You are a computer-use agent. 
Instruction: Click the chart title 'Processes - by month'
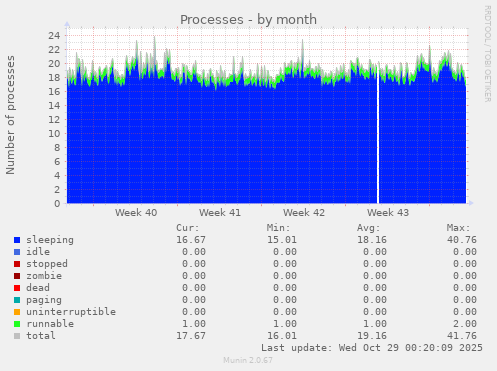(248, 20)
